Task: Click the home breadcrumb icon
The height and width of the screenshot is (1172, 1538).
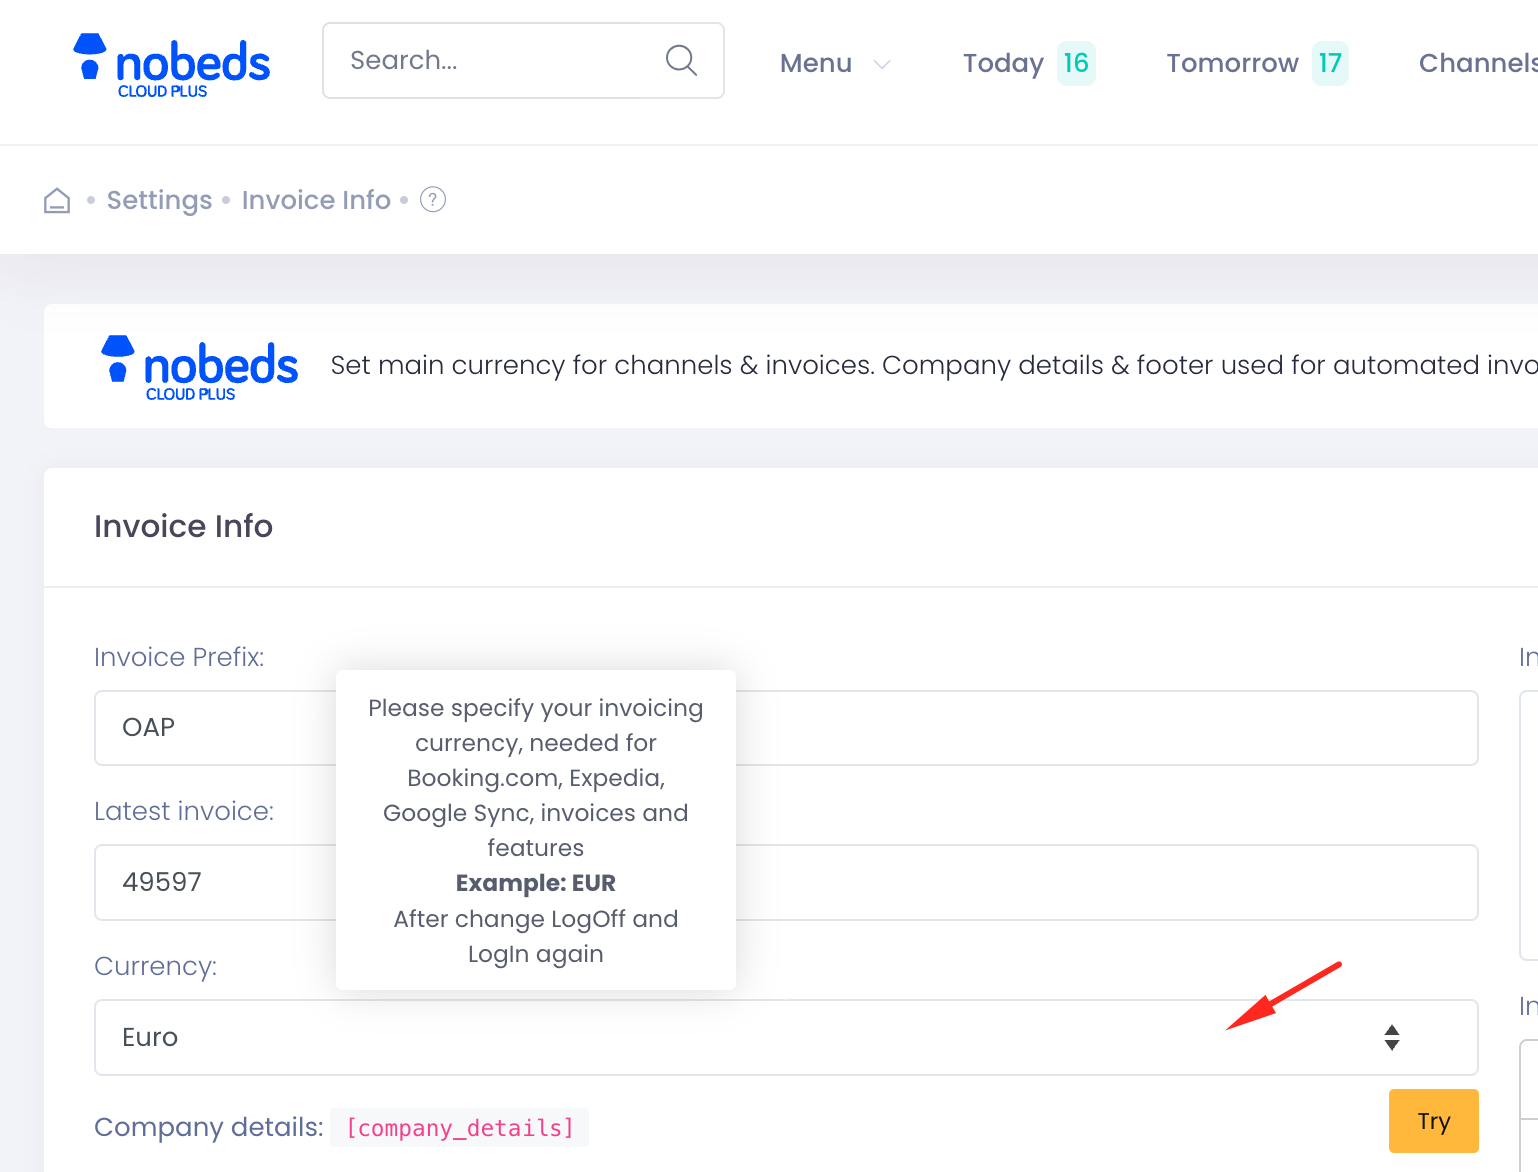Action: 57,200
